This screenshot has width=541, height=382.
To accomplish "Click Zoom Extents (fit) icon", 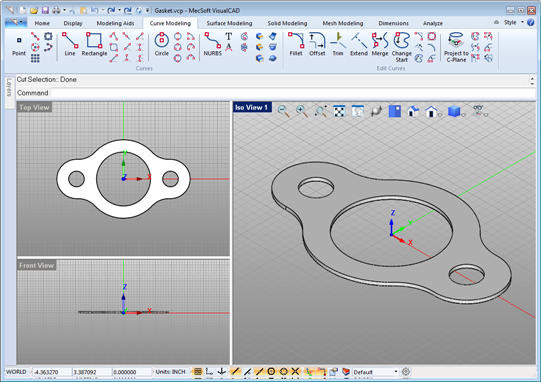I will [x=339, y=111].
